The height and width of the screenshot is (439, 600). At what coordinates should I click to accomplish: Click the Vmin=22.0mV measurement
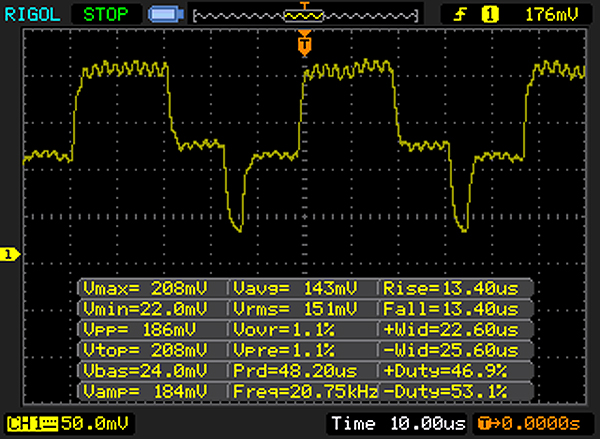145,308
